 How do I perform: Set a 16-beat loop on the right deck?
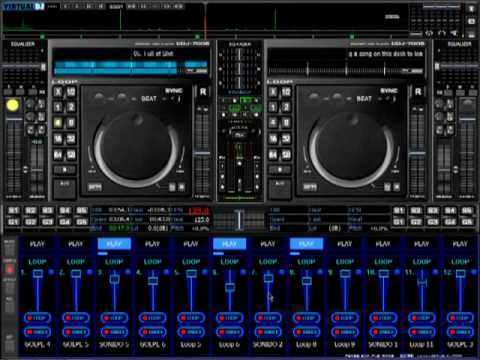273,139
